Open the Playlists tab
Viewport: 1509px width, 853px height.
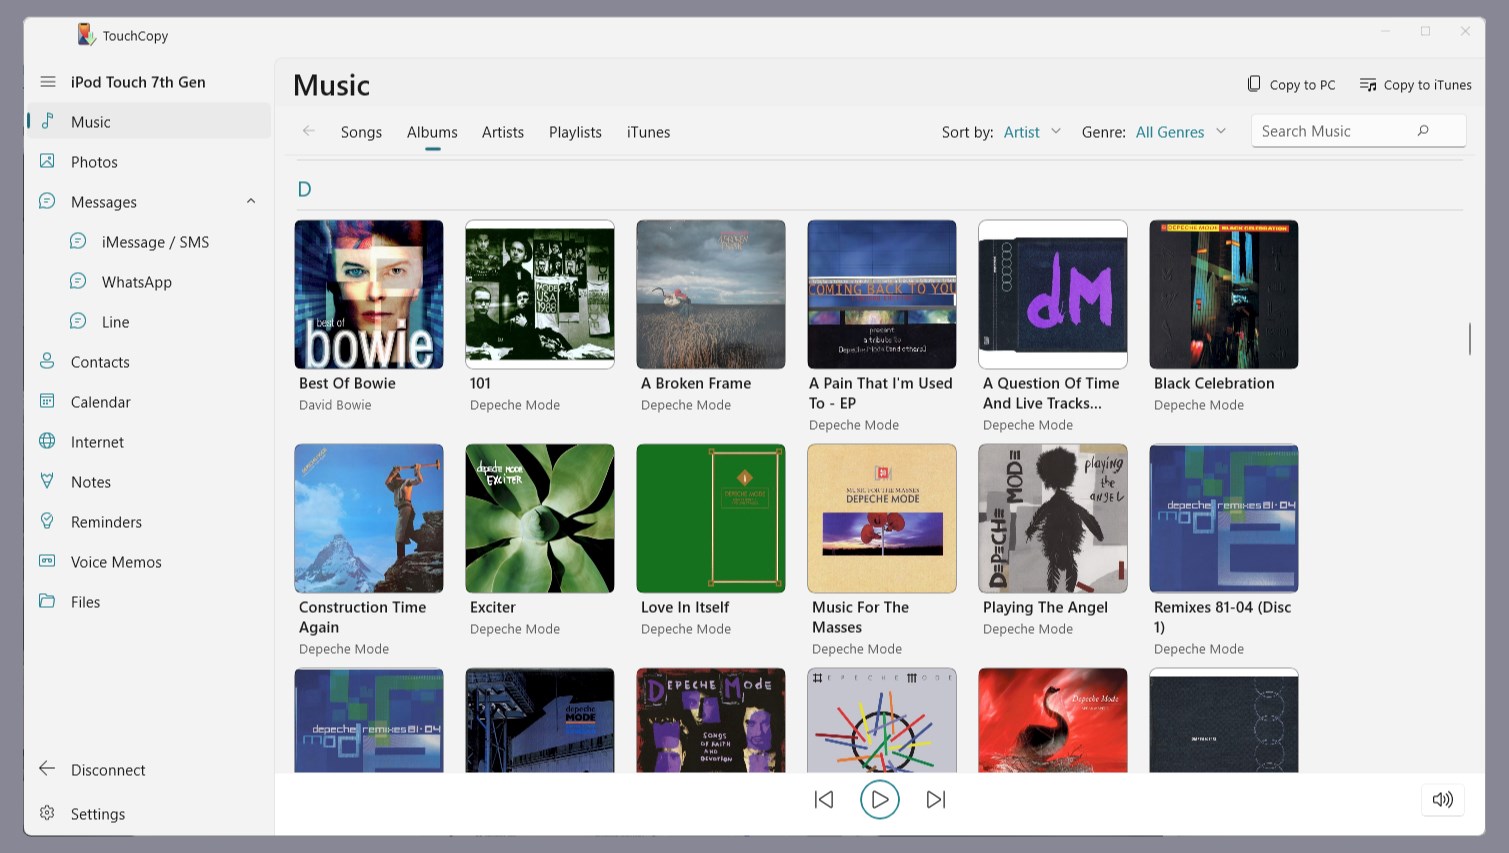point(575,132)
